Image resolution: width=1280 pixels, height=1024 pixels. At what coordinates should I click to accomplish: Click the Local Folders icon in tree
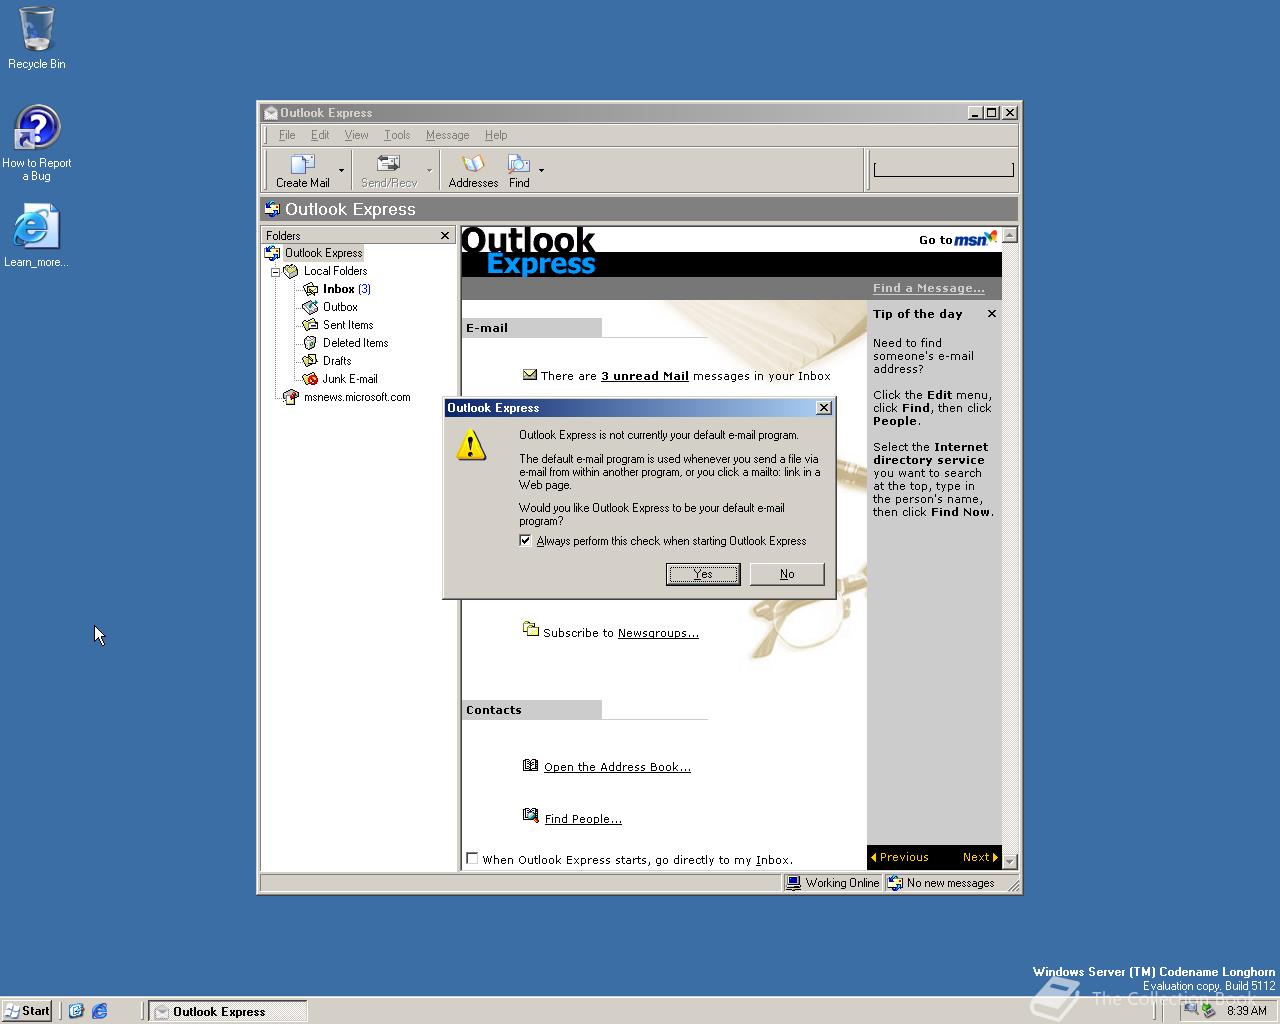click(291, 271)
